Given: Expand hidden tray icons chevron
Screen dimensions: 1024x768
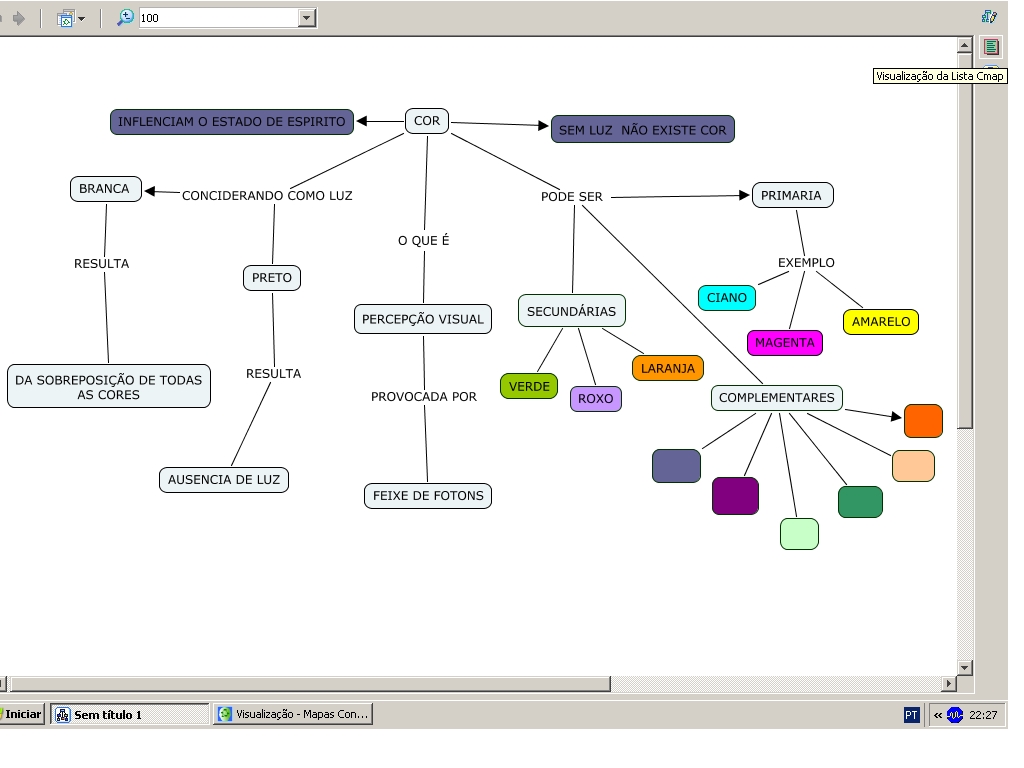Looking at the screenshot, I should point(938,715).
